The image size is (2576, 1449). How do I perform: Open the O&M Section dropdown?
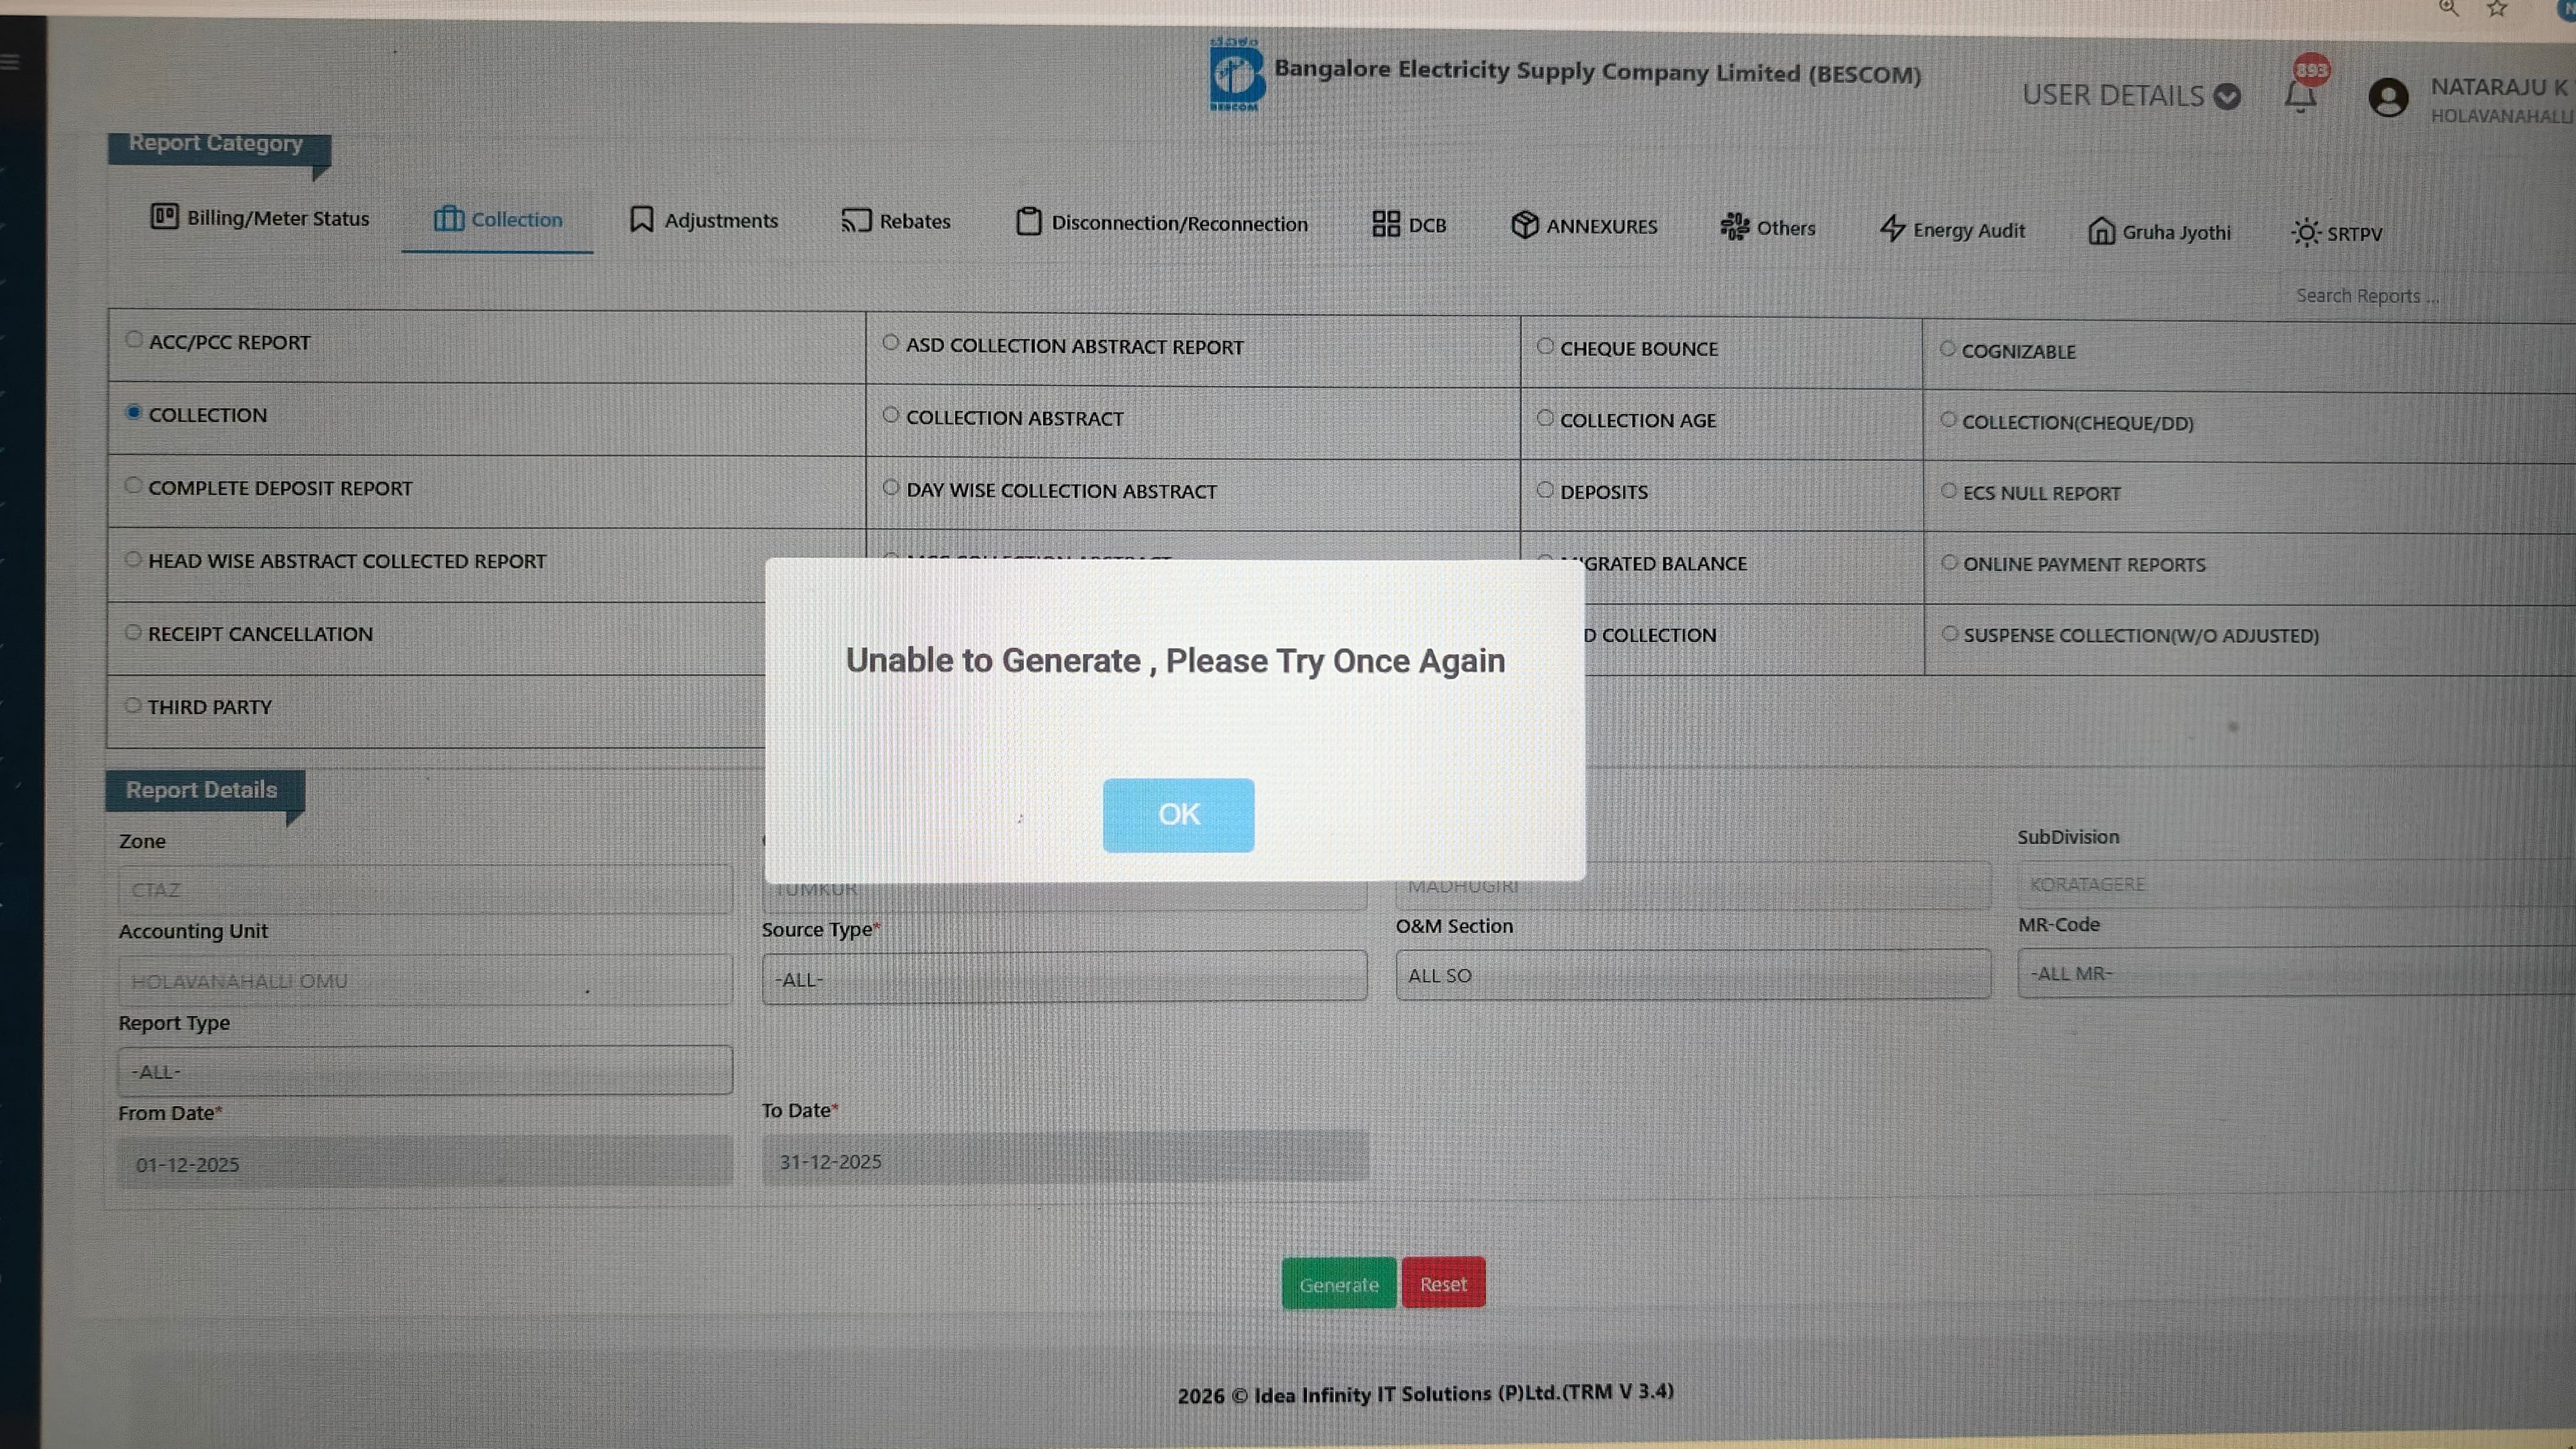[1692, 974]
